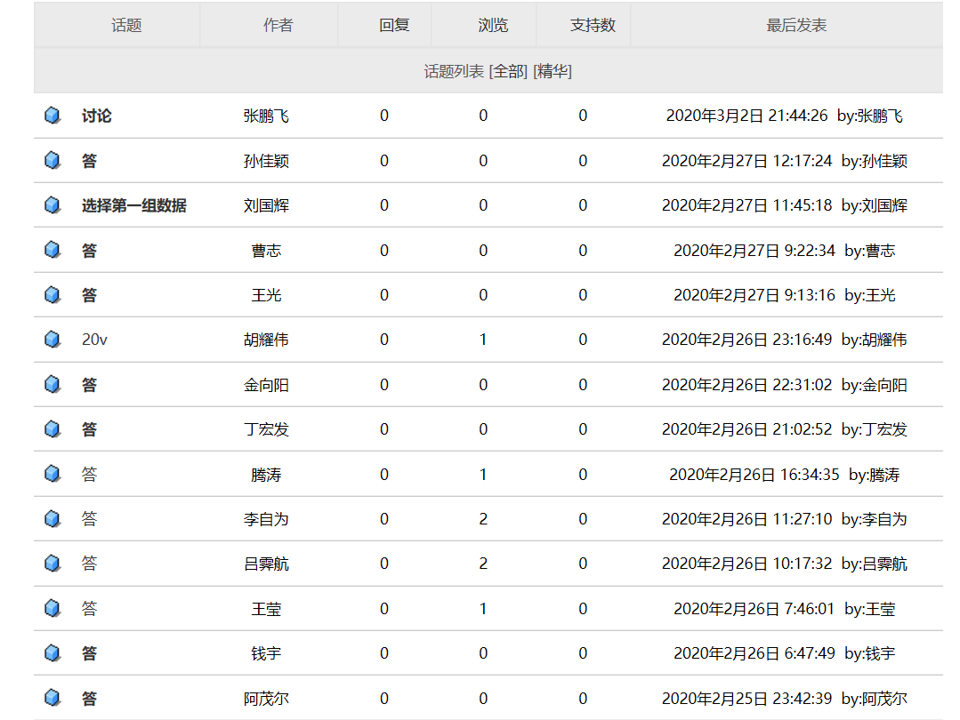Click the topic icon beside 讨论 by 张鹏飞

click(x=52, y=116)
